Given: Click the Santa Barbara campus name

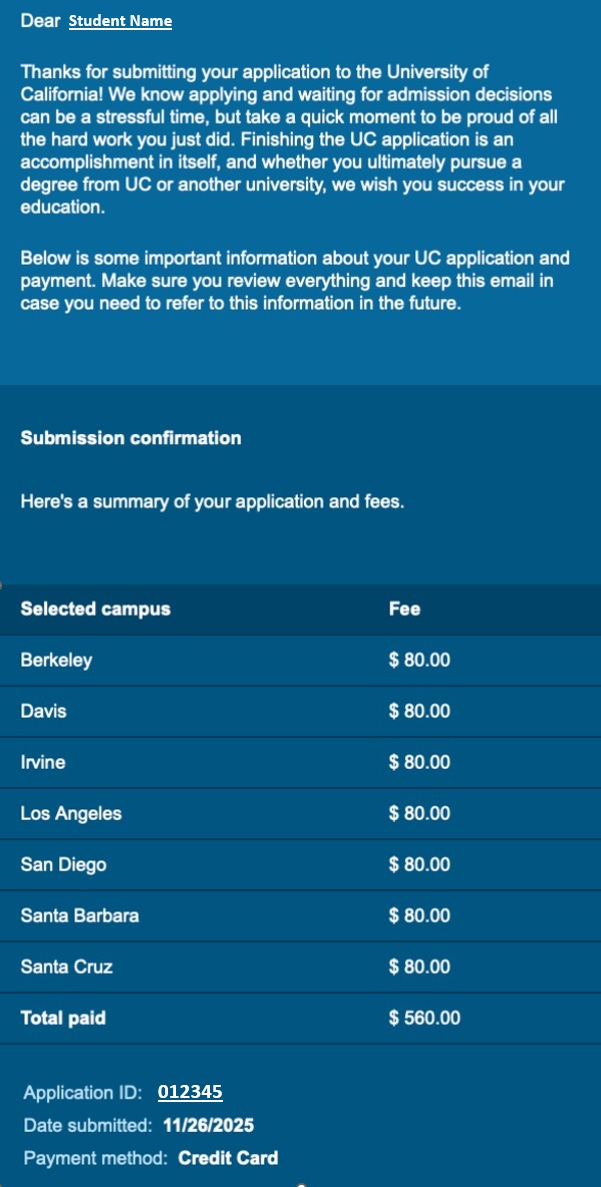Looking at the screenshot, I should (x=80, y=915).
